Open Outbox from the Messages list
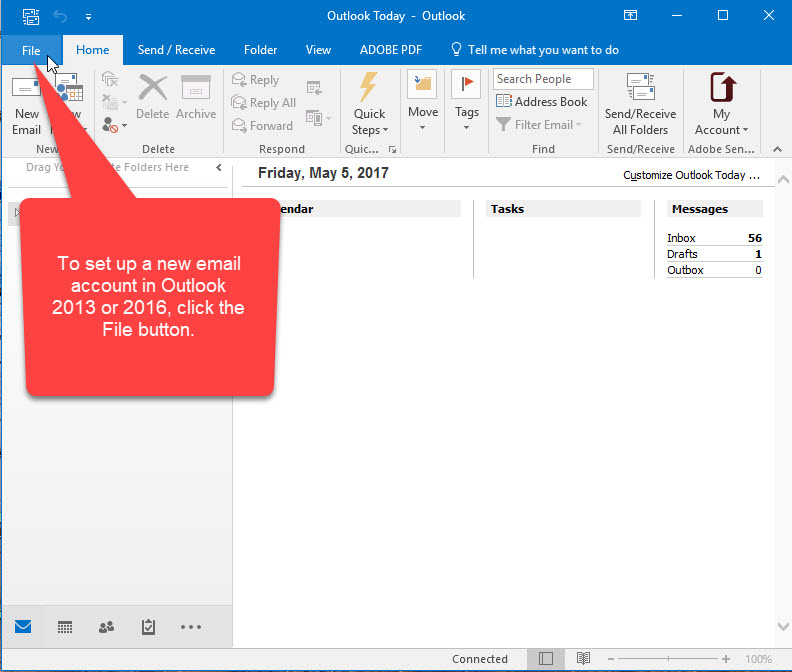792x672 pixels. click(x=714, y=270)
